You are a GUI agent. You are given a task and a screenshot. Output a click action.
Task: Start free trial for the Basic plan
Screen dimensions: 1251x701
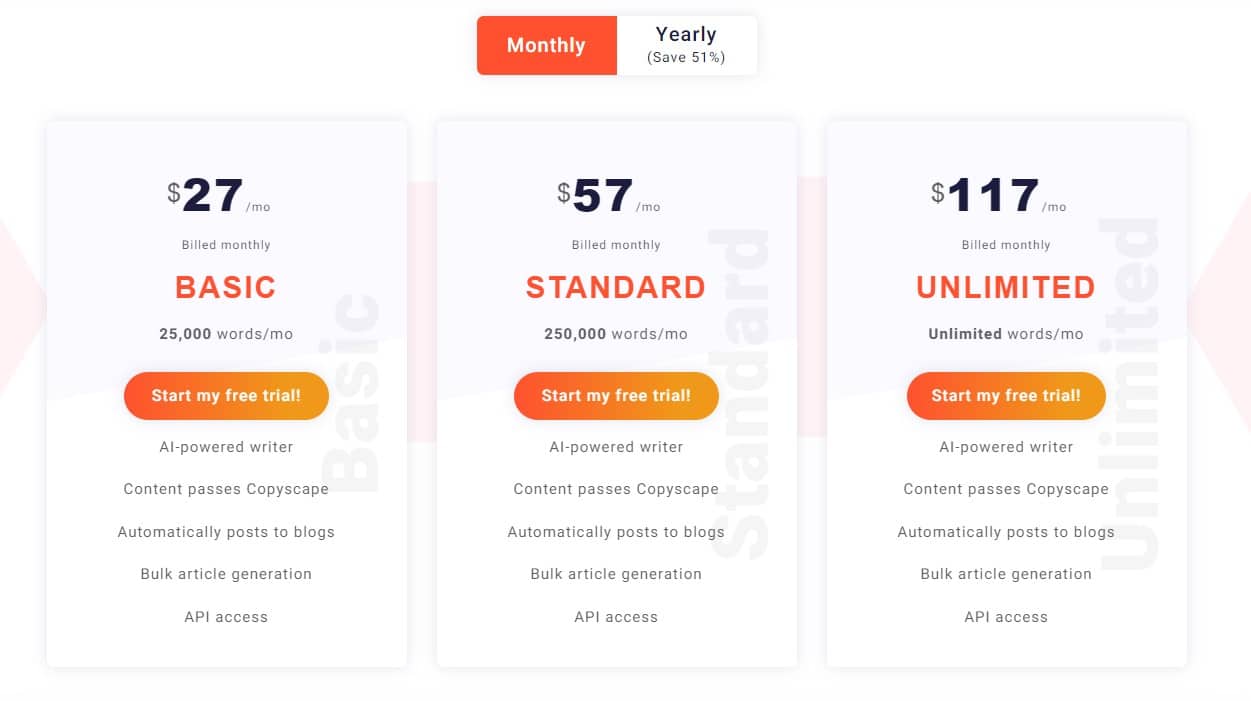(226, 396)
